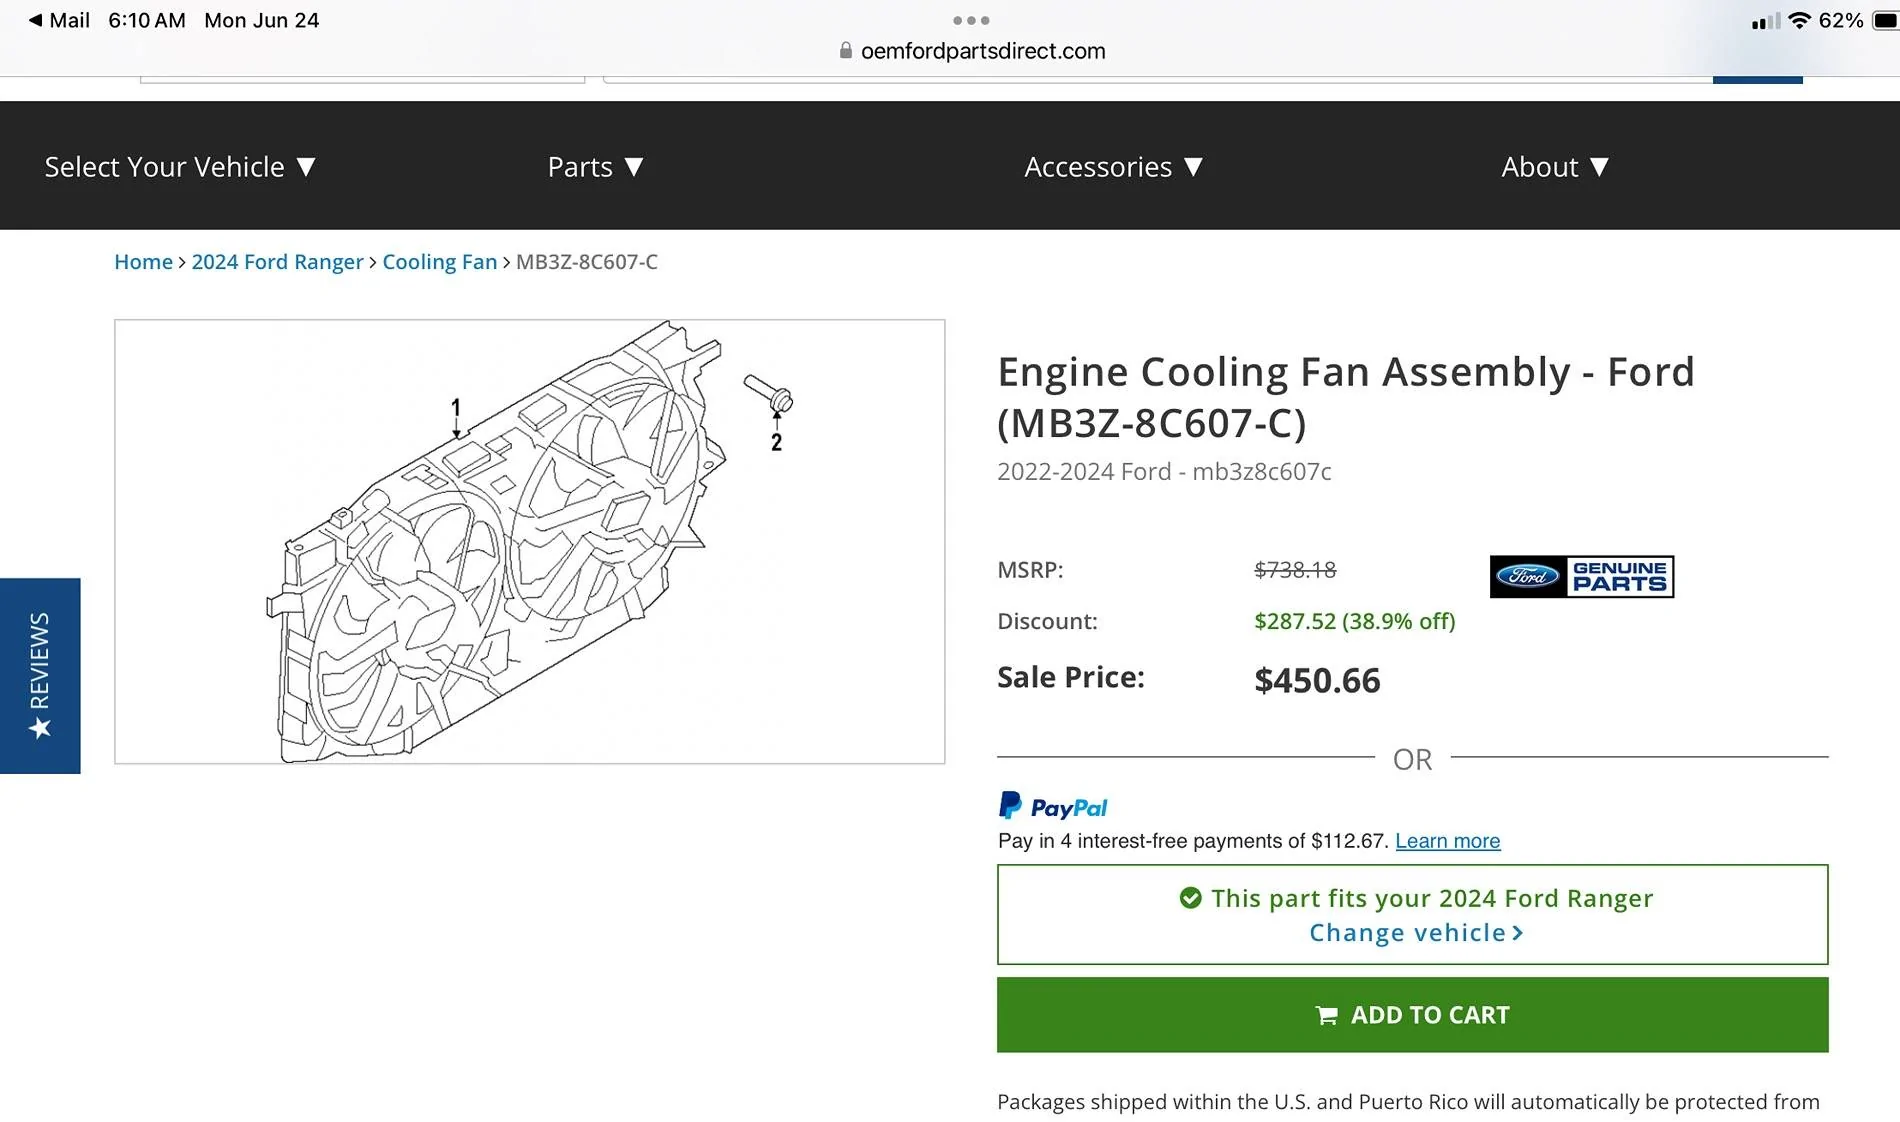Click the cooling fan diagram image
Viewport: 1900px width, 1122px height.
coord(529,542)
